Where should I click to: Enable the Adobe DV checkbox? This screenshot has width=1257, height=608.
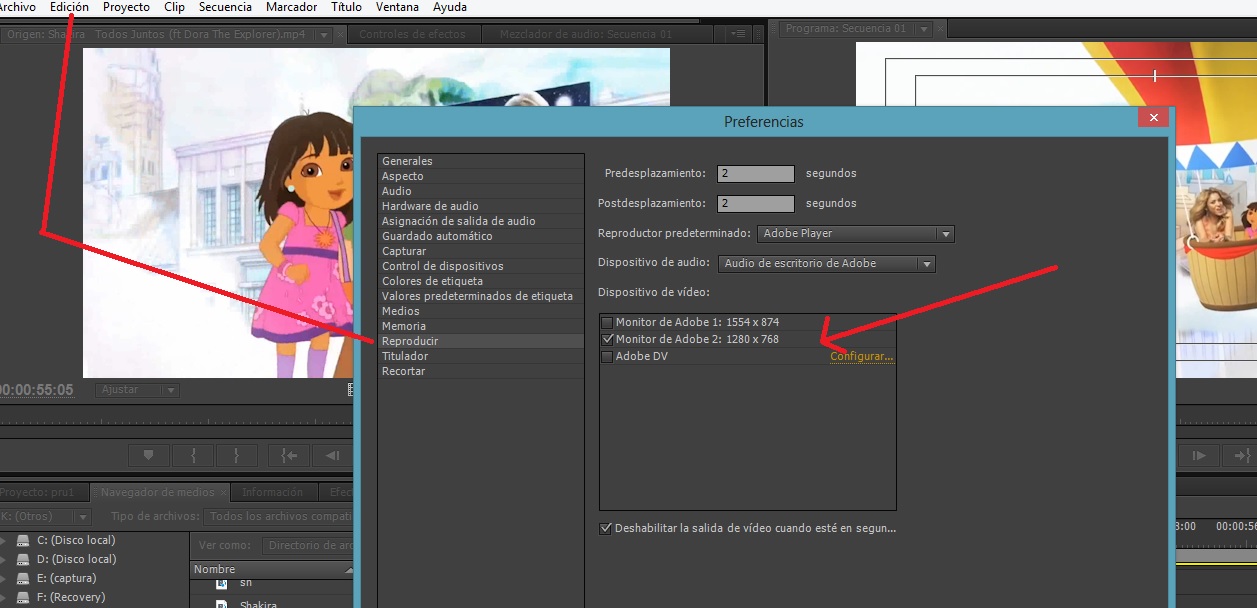606,356
